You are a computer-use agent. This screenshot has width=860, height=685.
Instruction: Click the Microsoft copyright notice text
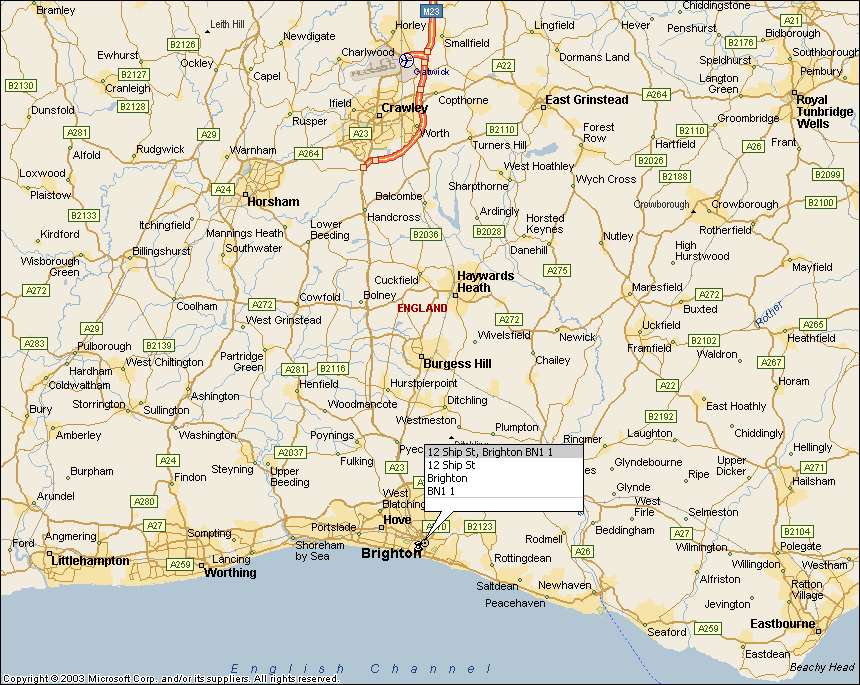coord(170,679)
